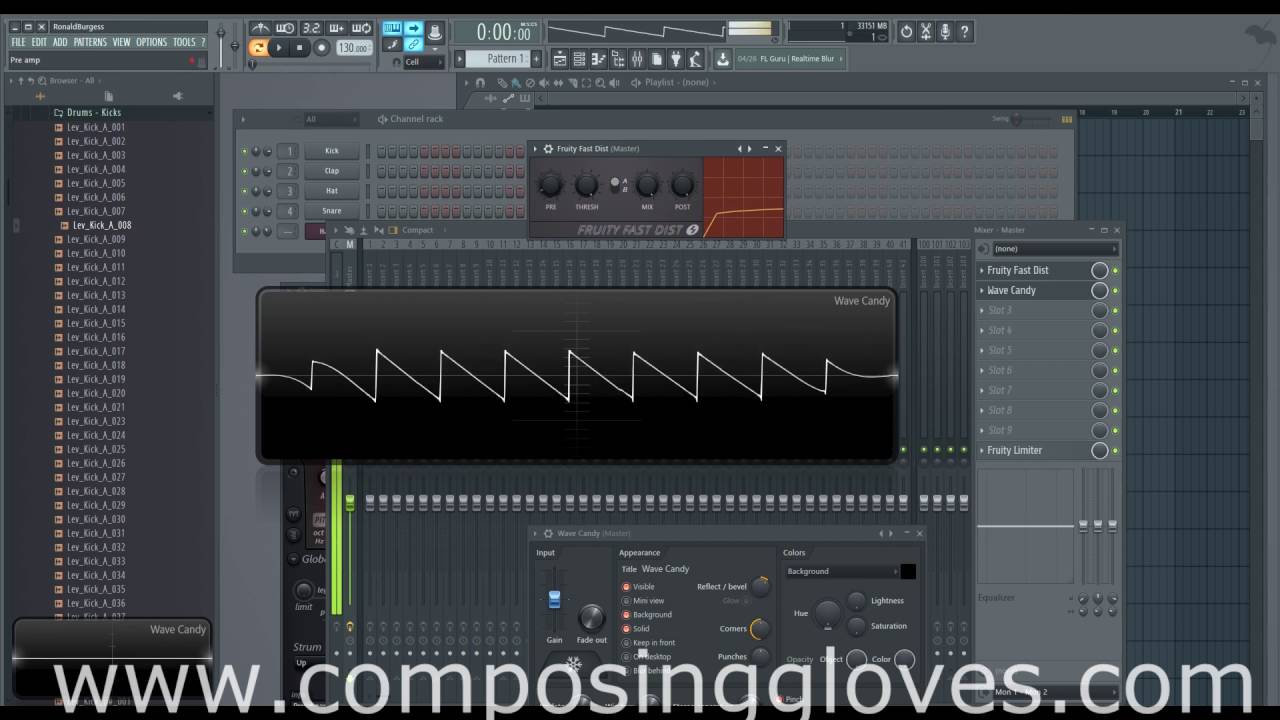Viewport: 1280px width, 720px height.
Task: Toggle the A/B switch in Fruity Fast Dist
Action: pos(615,184)
